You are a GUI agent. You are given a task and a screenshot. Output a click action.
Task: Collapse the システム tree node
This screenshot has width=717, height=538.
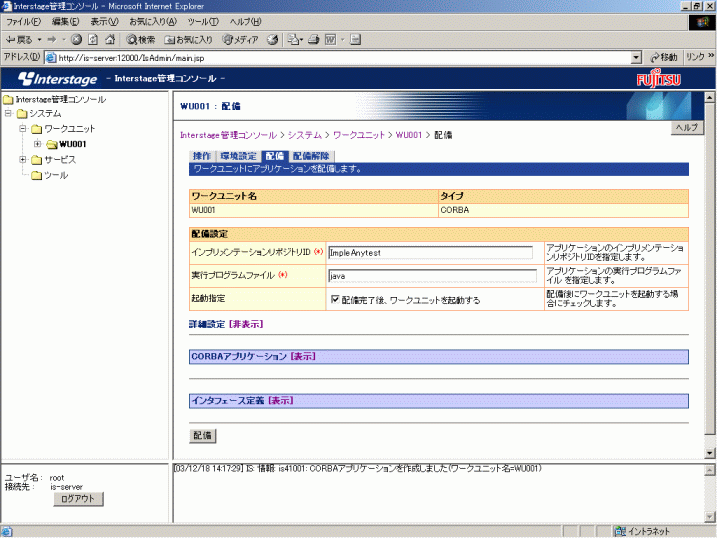tap(8, 113)
